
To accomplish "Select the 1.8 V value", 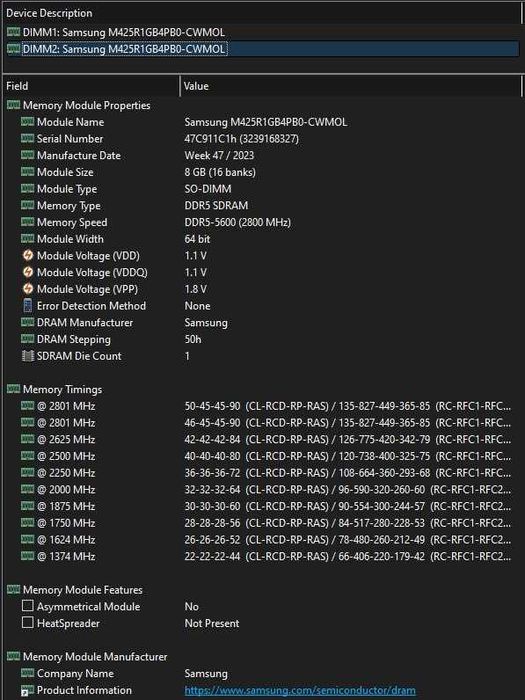I will [196, 289].
